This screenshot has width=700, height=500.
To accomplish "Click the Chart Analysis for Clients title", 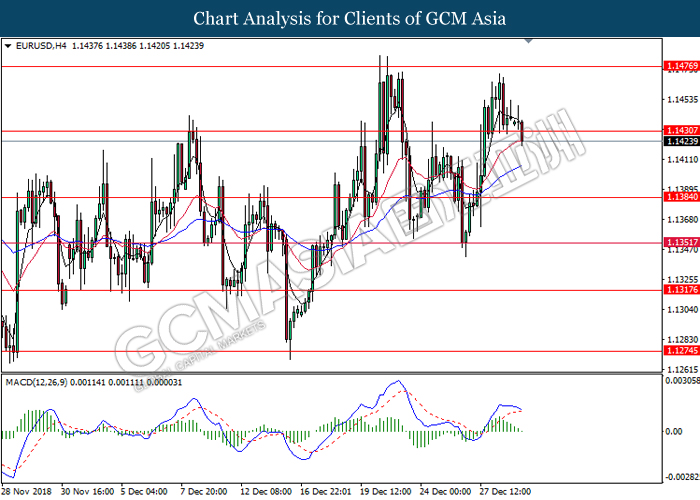I will pyautogui.click(x=350, y=19).
